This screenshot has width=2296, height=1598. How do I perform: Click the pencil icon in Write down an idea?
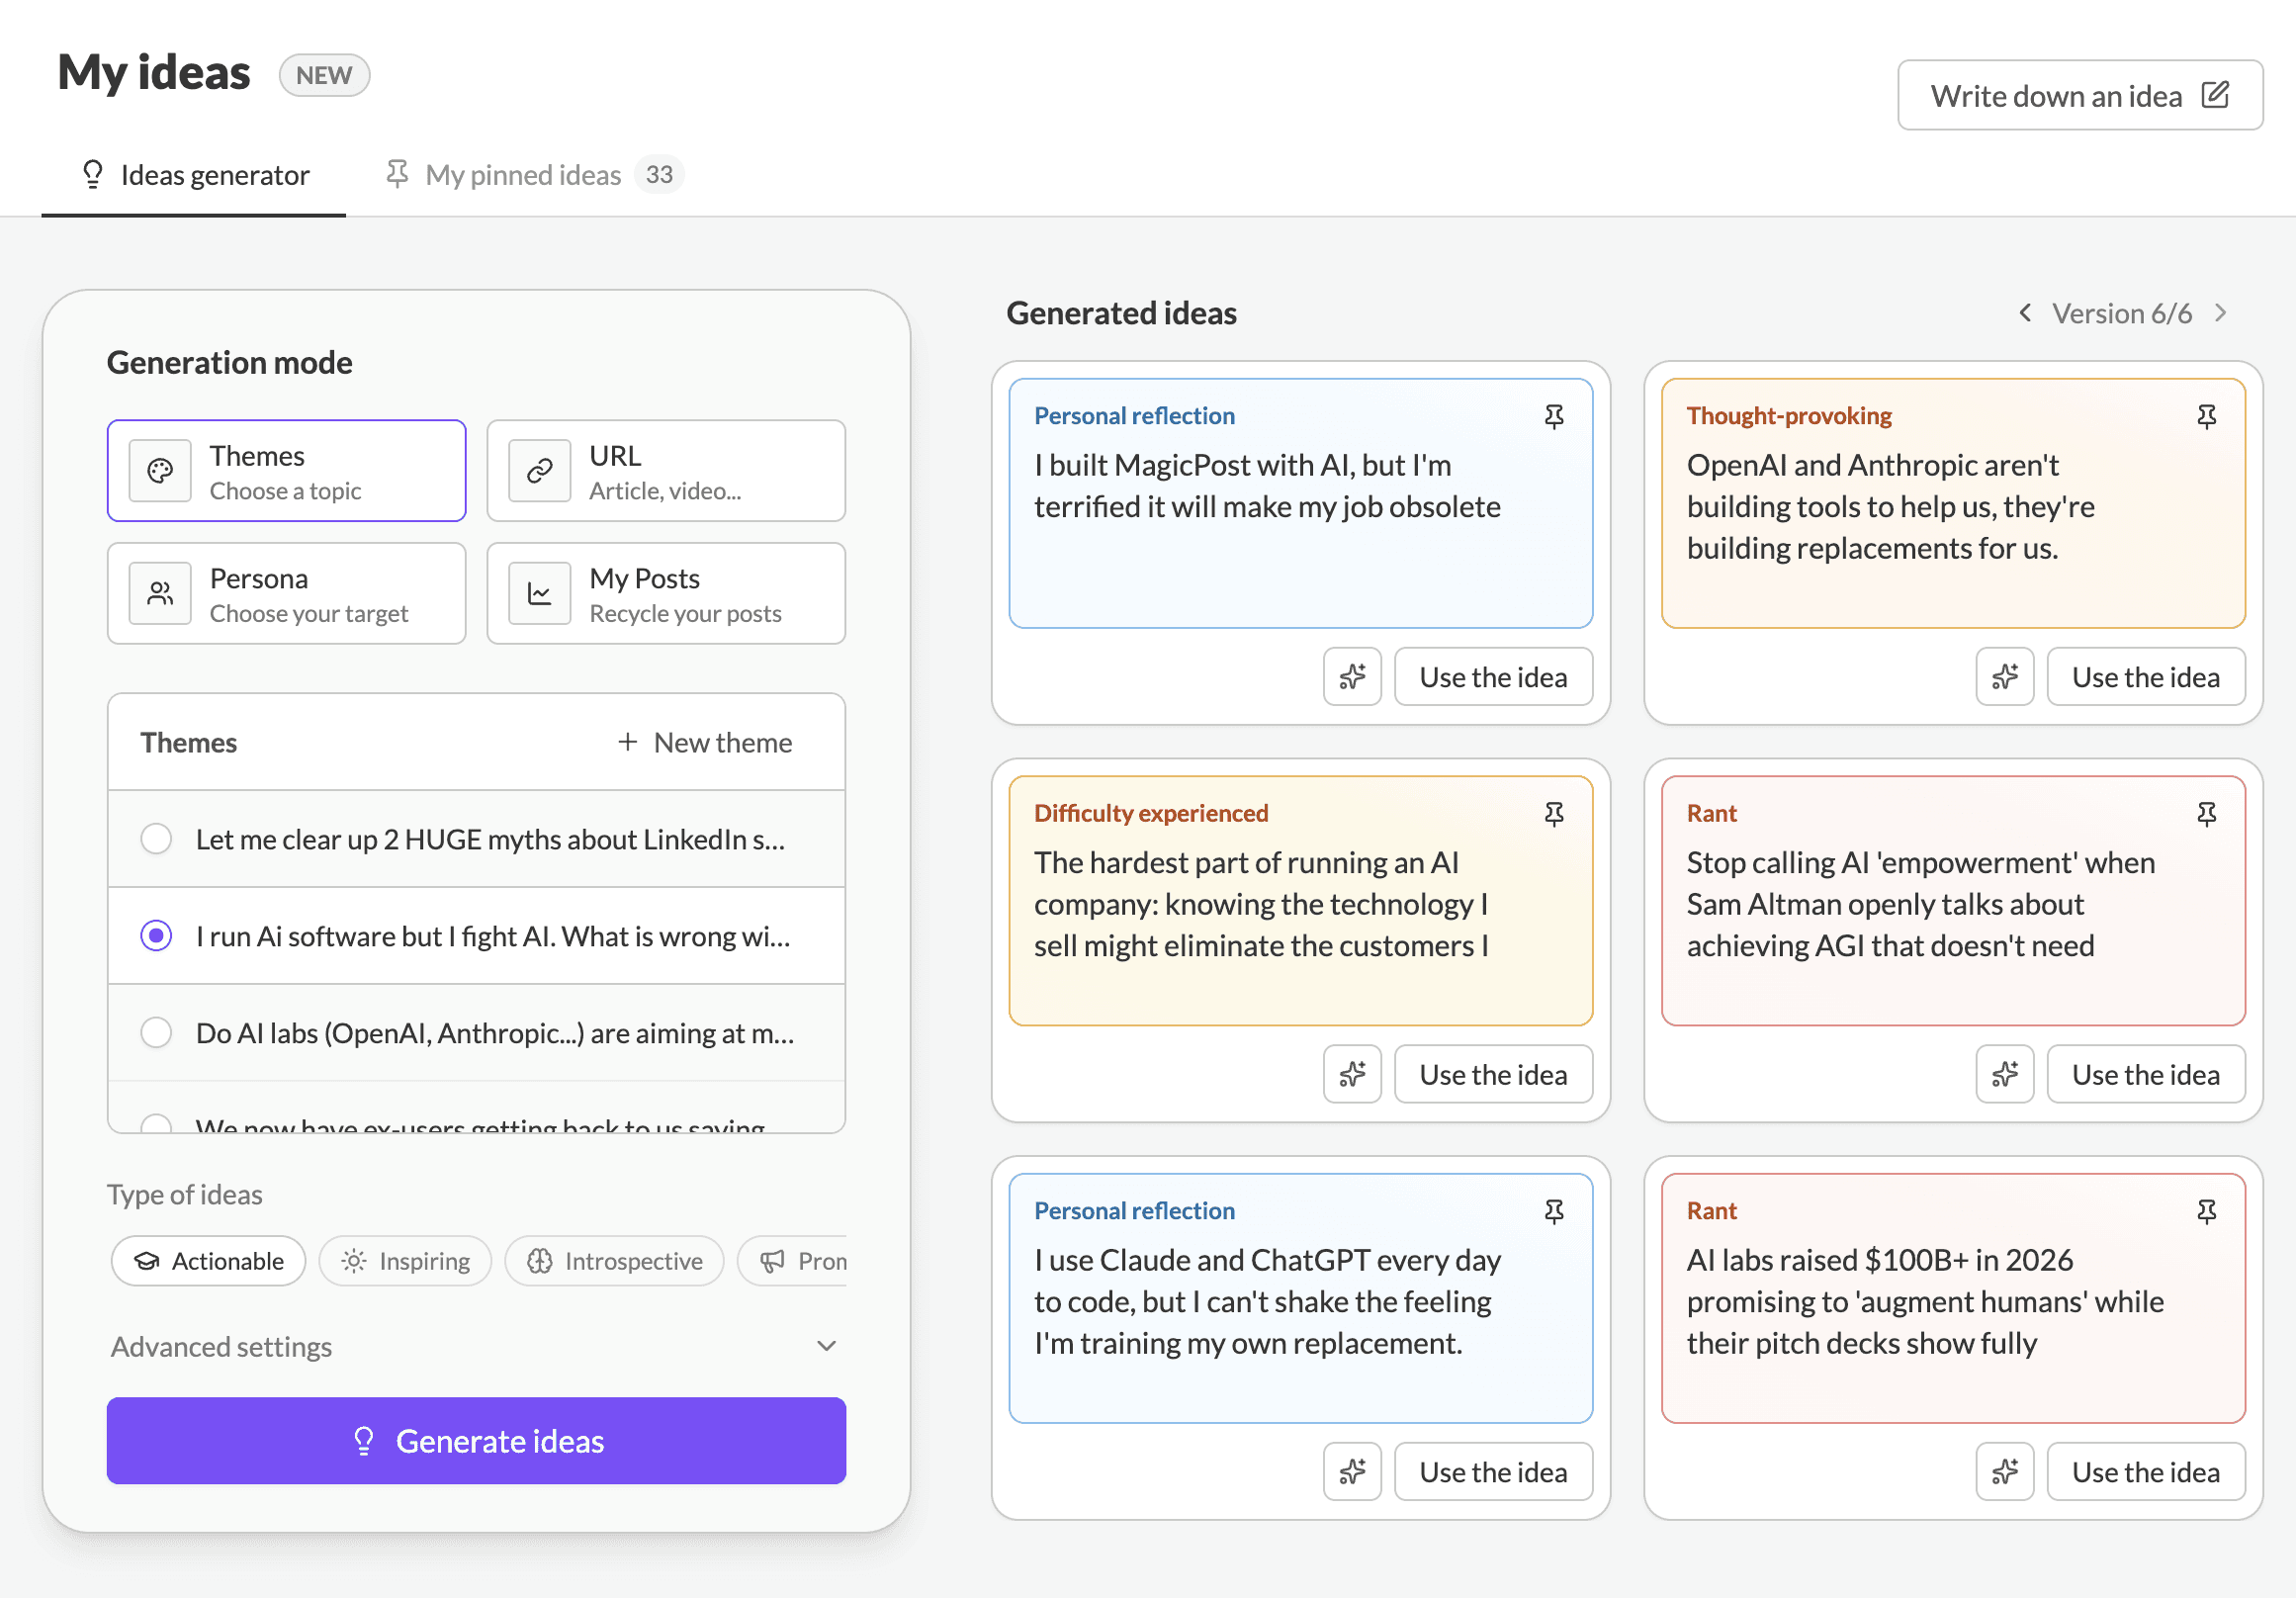(2214, 95)
